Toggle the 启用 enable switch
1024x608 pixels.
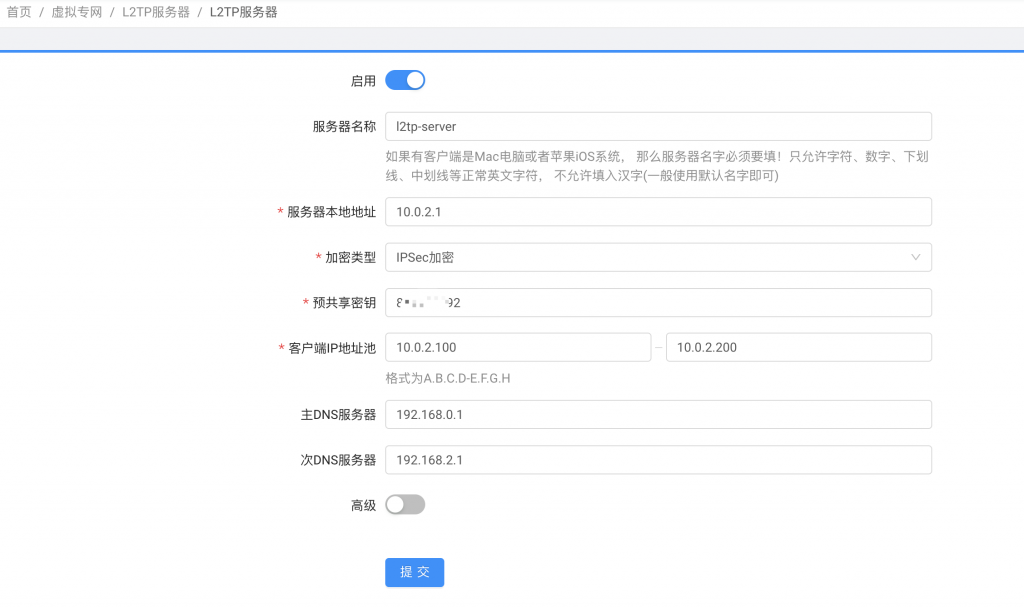[405, 81]
